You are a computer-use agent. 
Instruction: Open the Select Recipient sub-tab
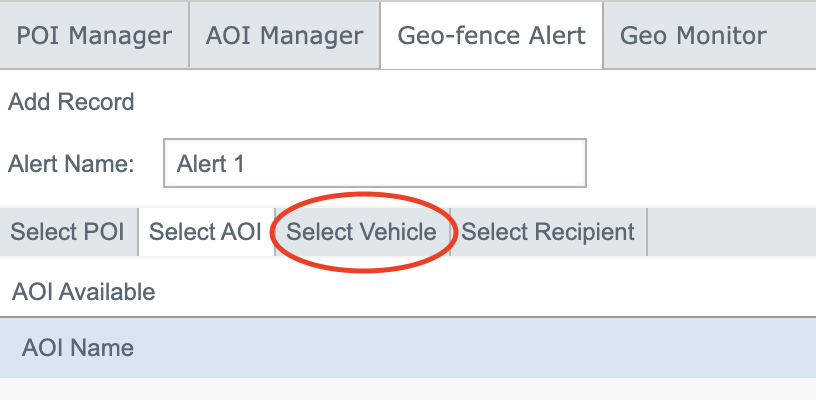point(548,232)
